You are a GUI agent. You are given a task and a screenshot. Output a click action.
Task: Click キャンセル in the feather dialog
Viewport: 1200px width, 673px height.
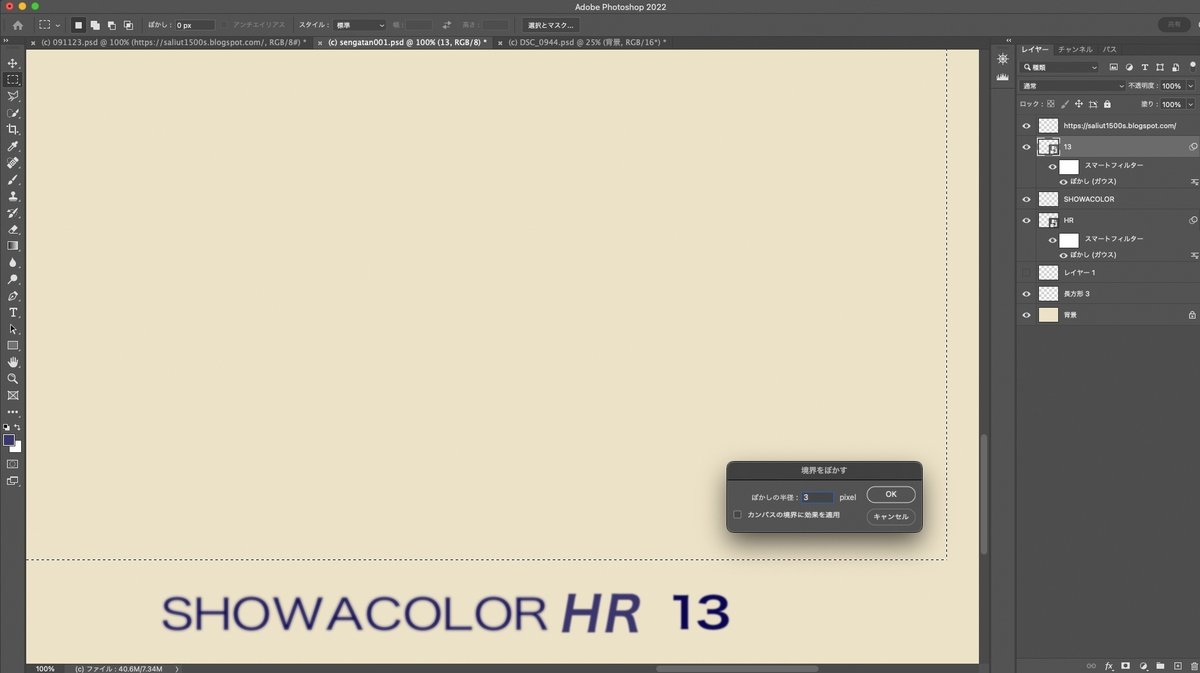pyautogui.click(x=891, y=517)
